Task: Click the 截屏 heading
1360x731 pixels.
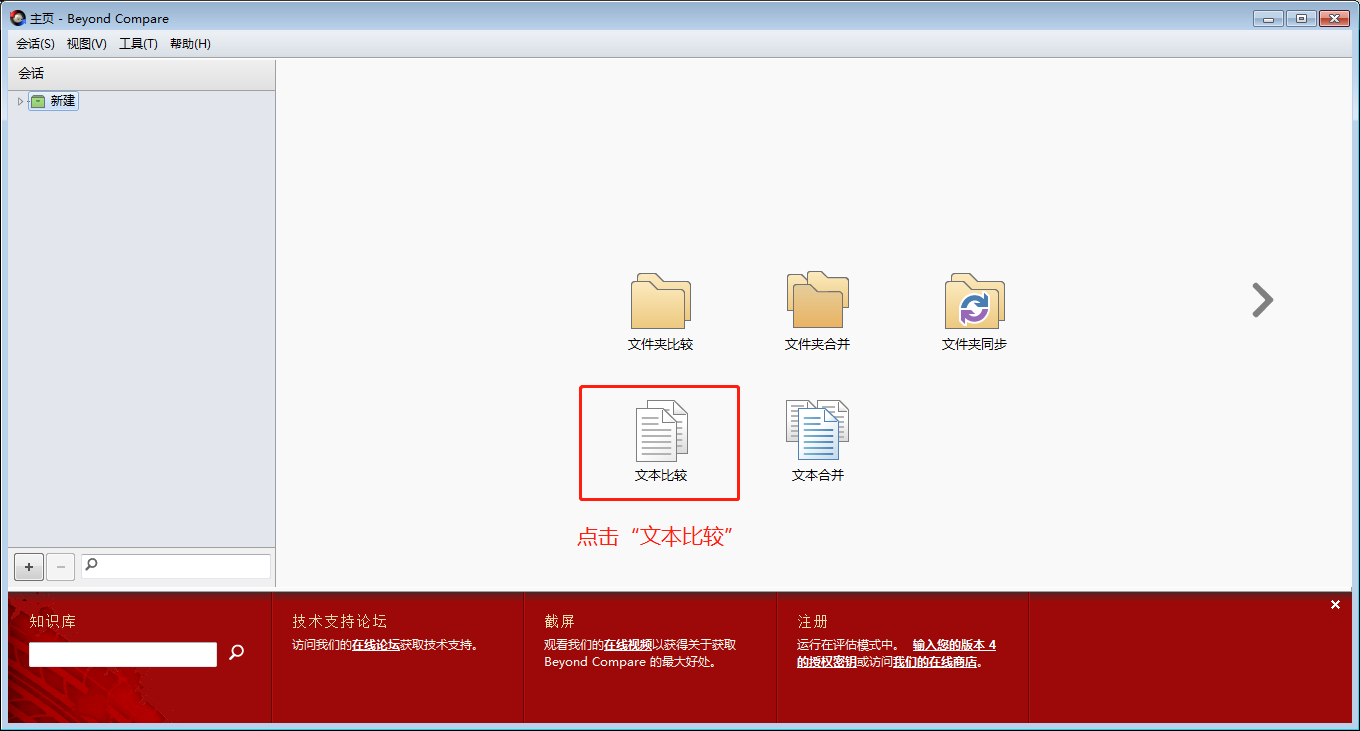Action: pyautogui.click(x=559, y=621)
